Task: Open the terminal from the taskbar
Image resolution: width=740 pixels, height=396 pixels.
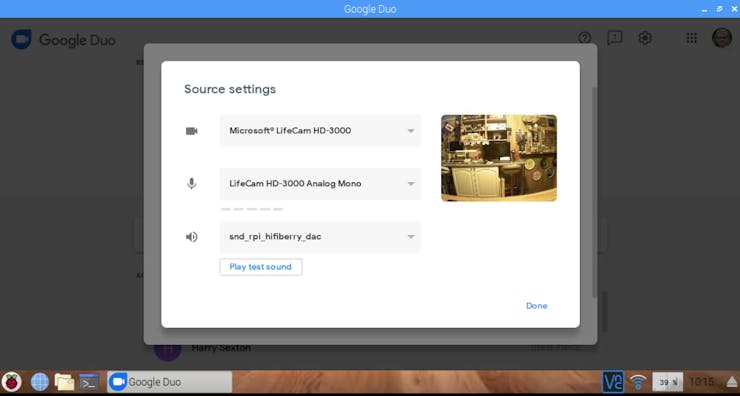Action: click(89, 381)
